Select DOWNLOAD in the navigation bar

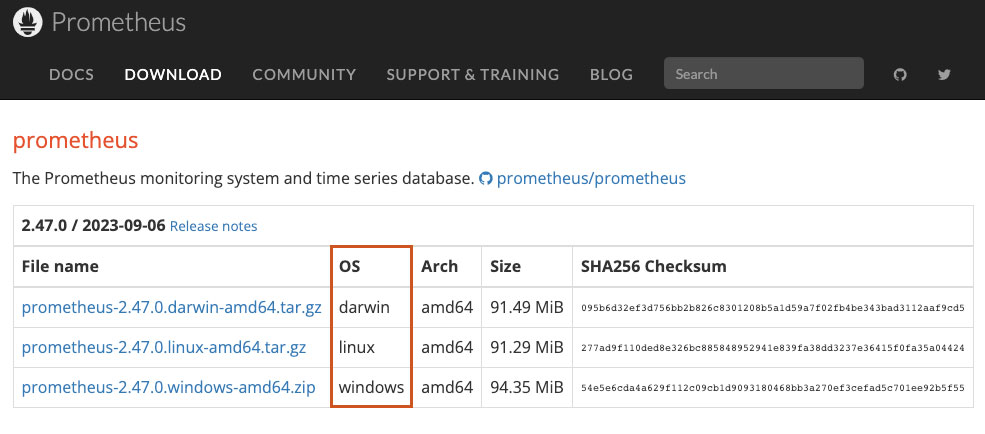(x=173, y=74)
